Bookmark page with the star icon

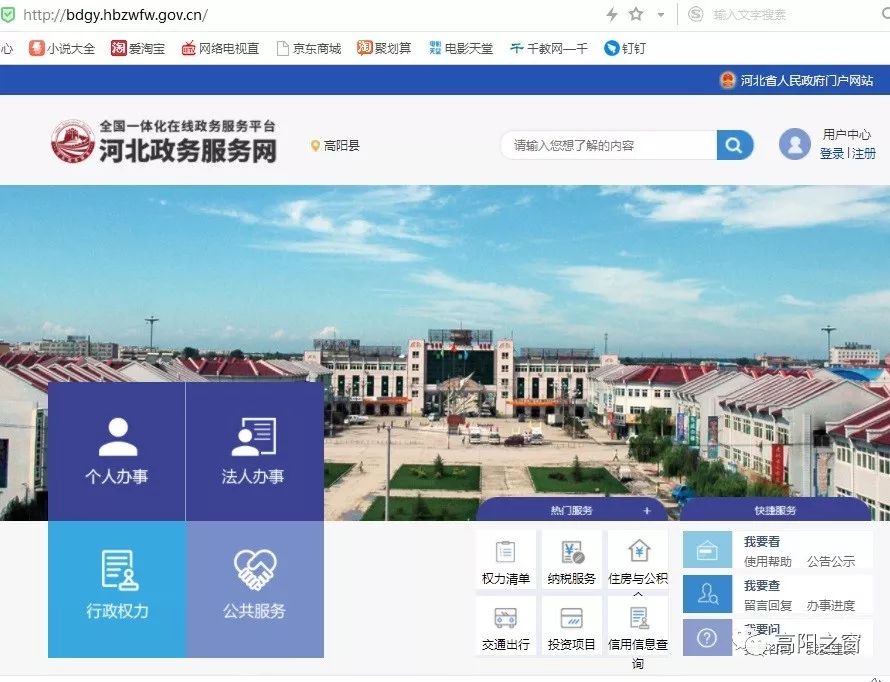[x=636, y=14]
